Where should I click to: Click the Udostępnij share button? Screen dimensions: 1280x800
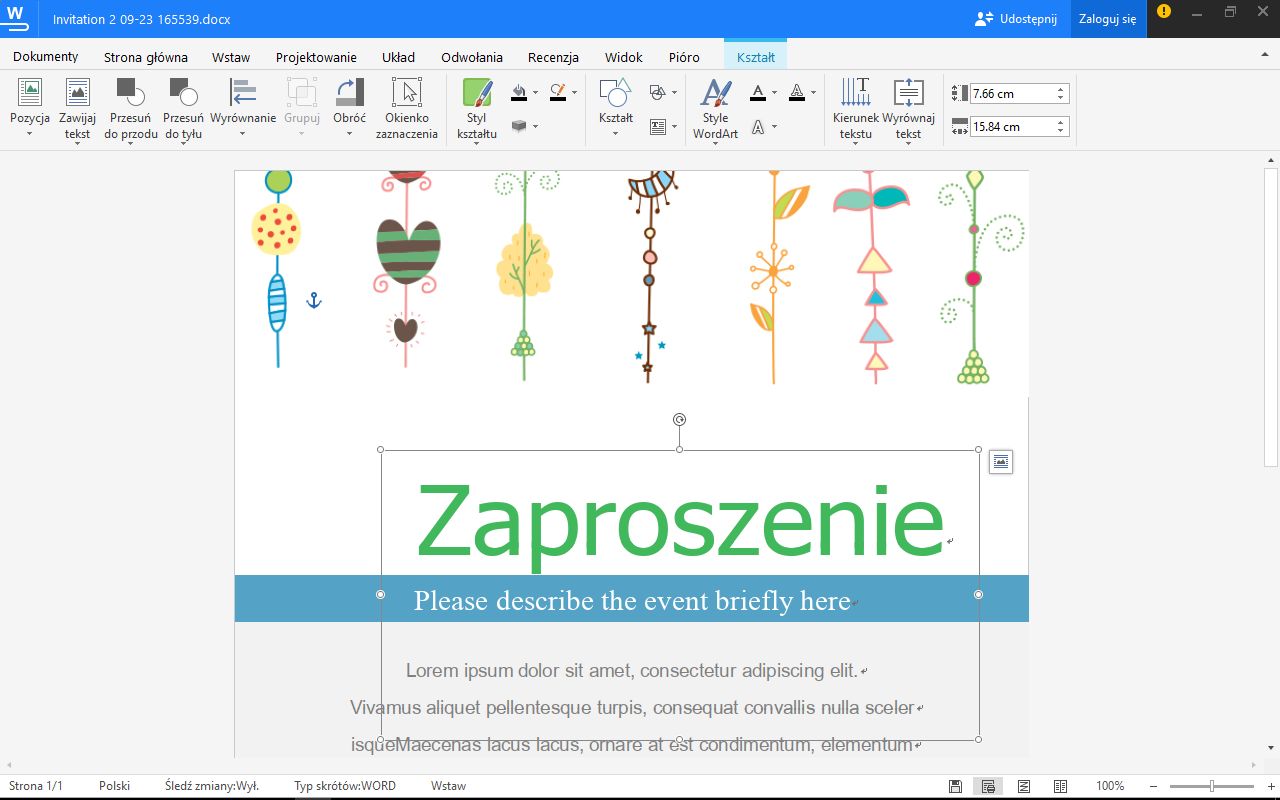click(1016, 19)
